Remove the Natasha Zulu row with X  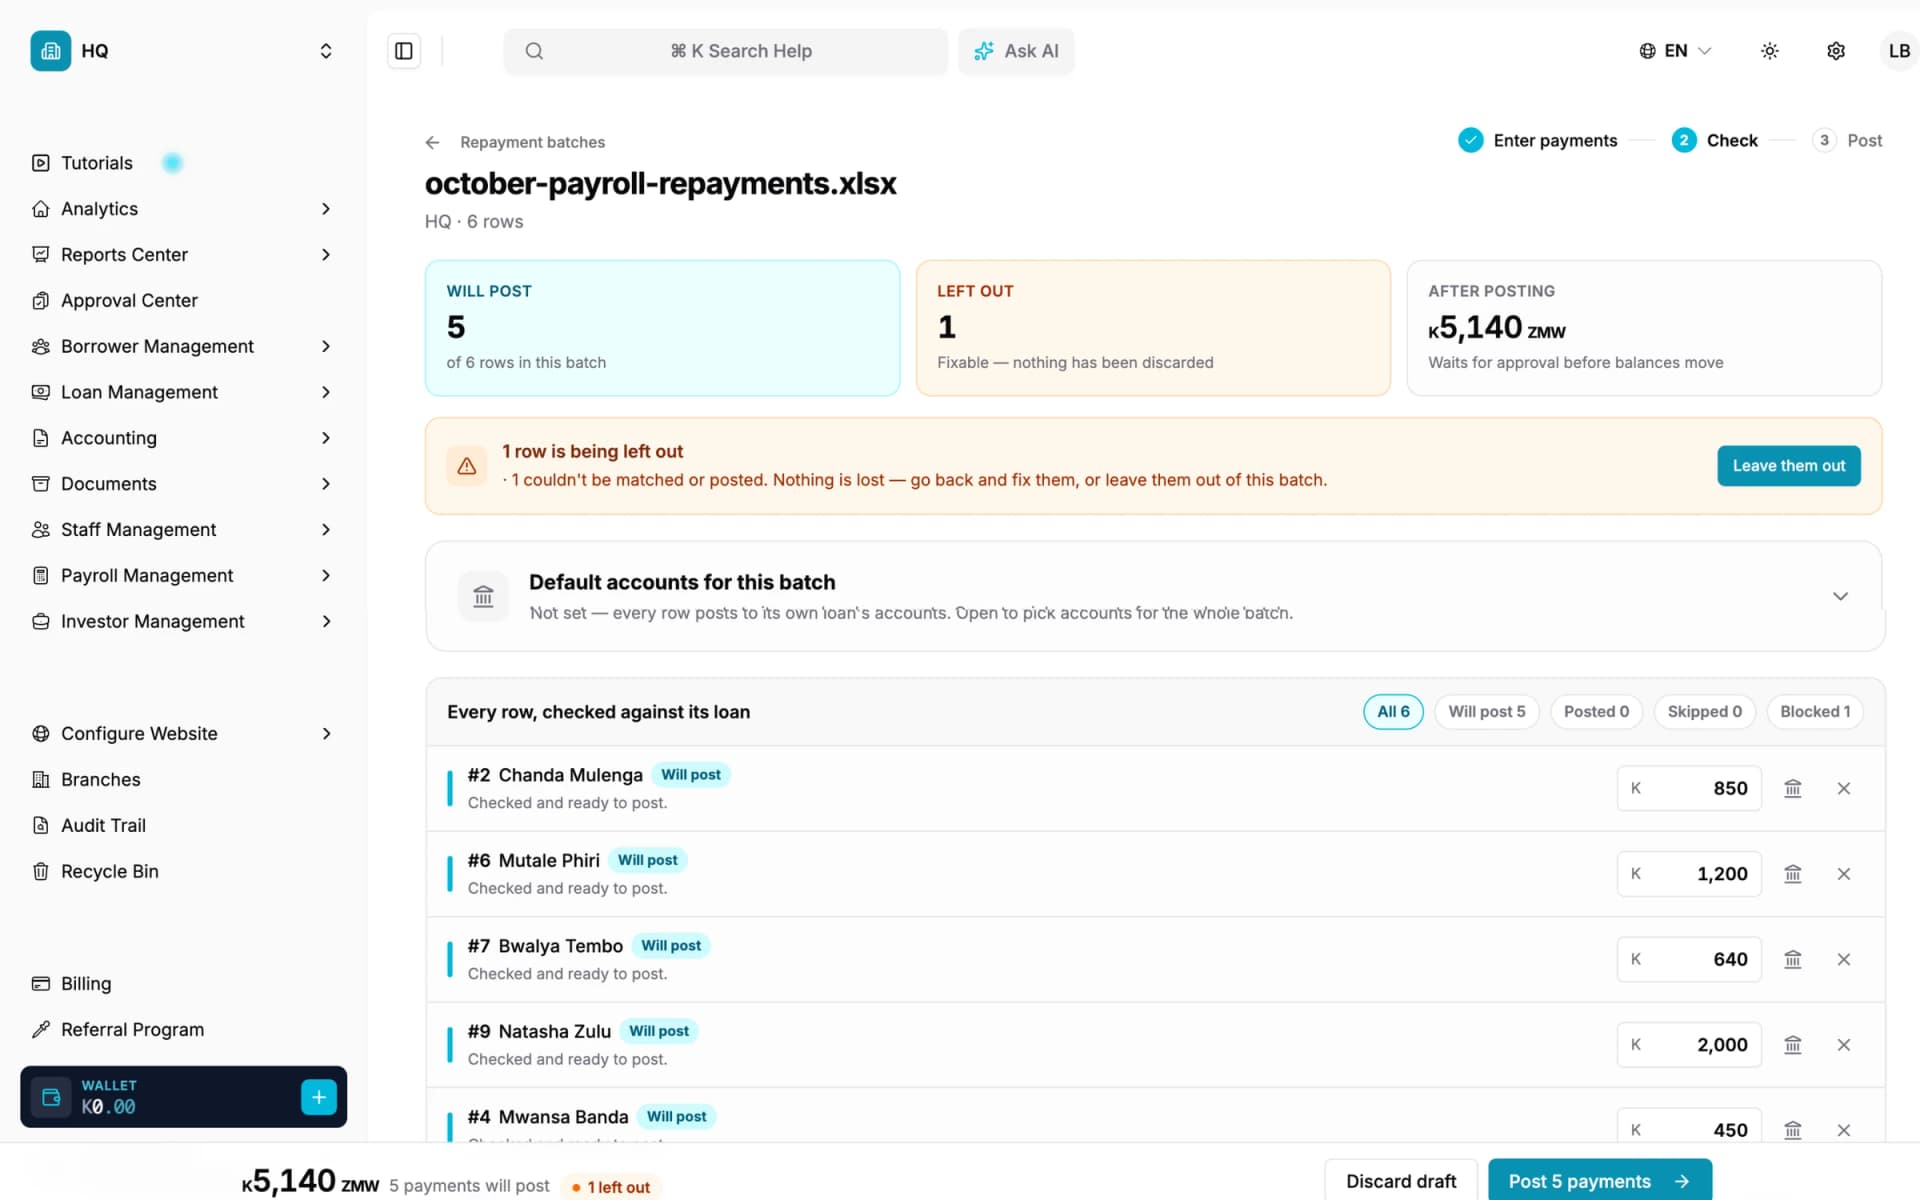coord(1844,1045)
